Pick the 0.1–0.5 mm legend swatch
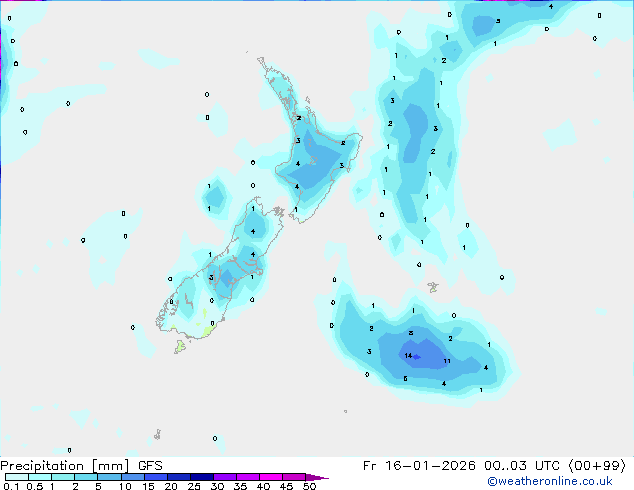The width and height of the screenshot is (634, 490). coord(17,477)
